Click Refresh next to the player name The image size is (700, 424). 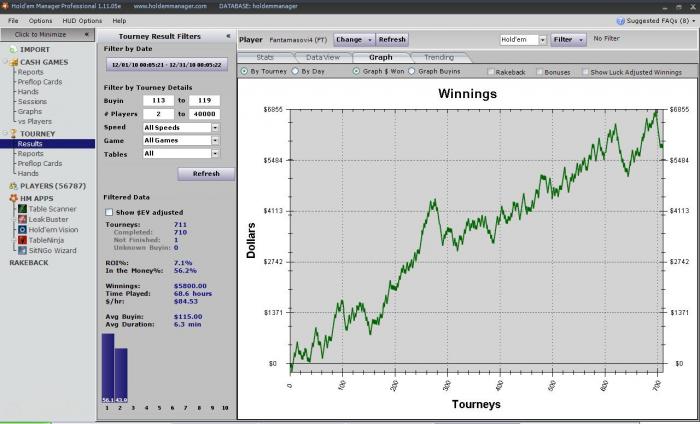click(x=392, y=40)
